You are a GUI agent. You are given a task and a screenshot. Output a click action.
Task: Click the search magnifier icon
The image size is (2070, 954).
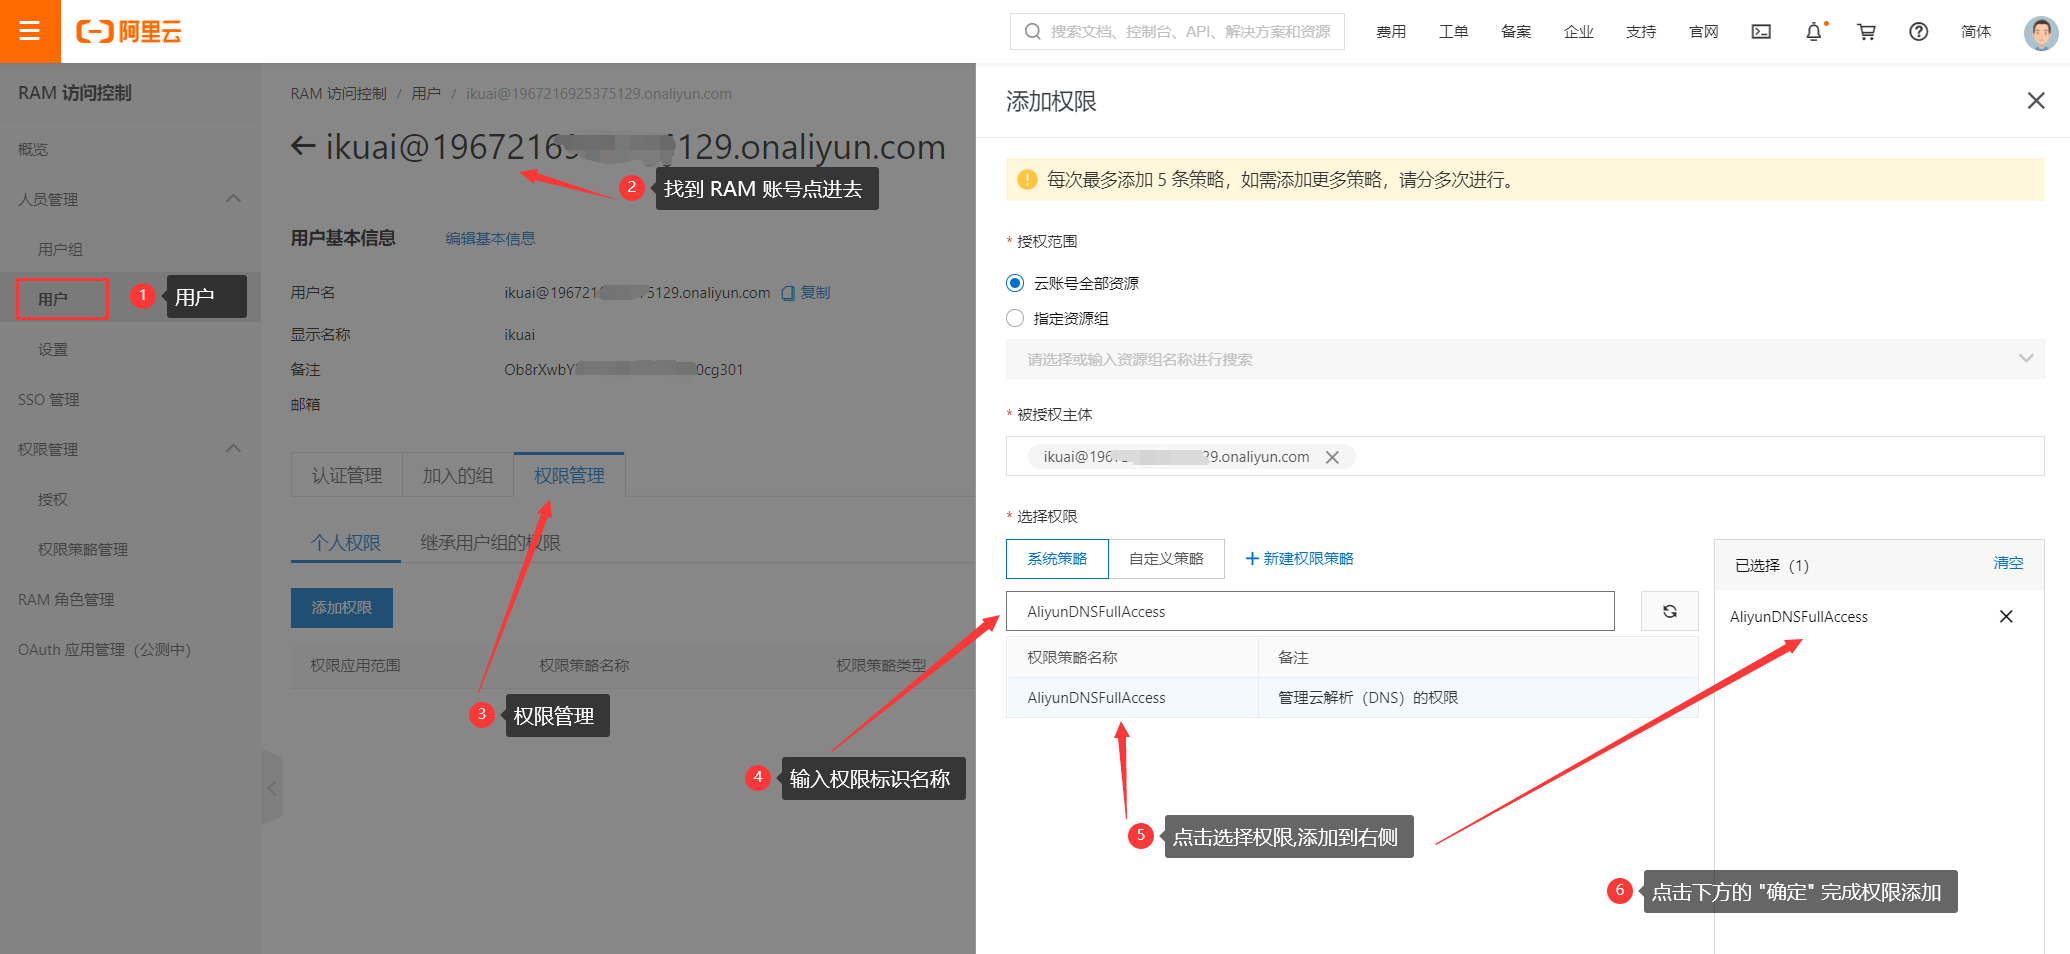coord(1033,32)
